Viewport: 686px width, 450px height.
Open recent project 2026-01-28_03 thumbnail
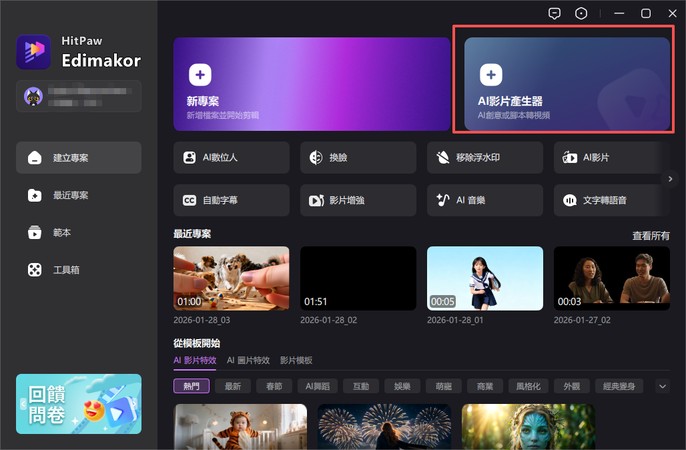(x=231, y=279)
